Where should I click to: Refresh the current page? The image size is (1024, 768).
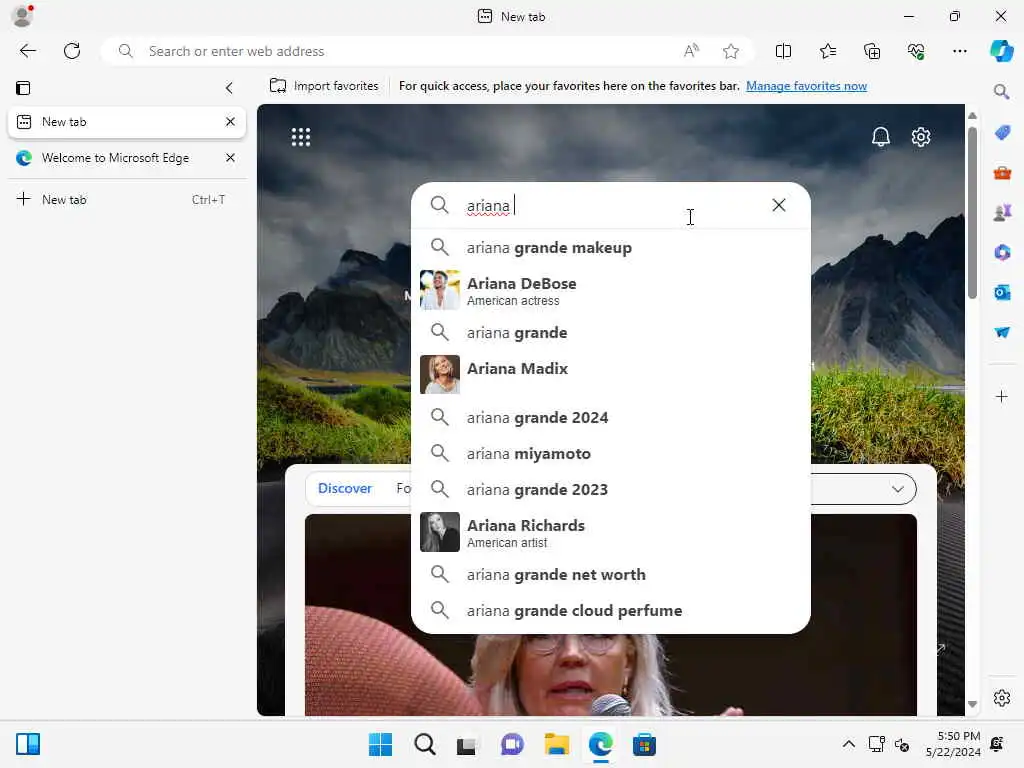coord(72,51)
